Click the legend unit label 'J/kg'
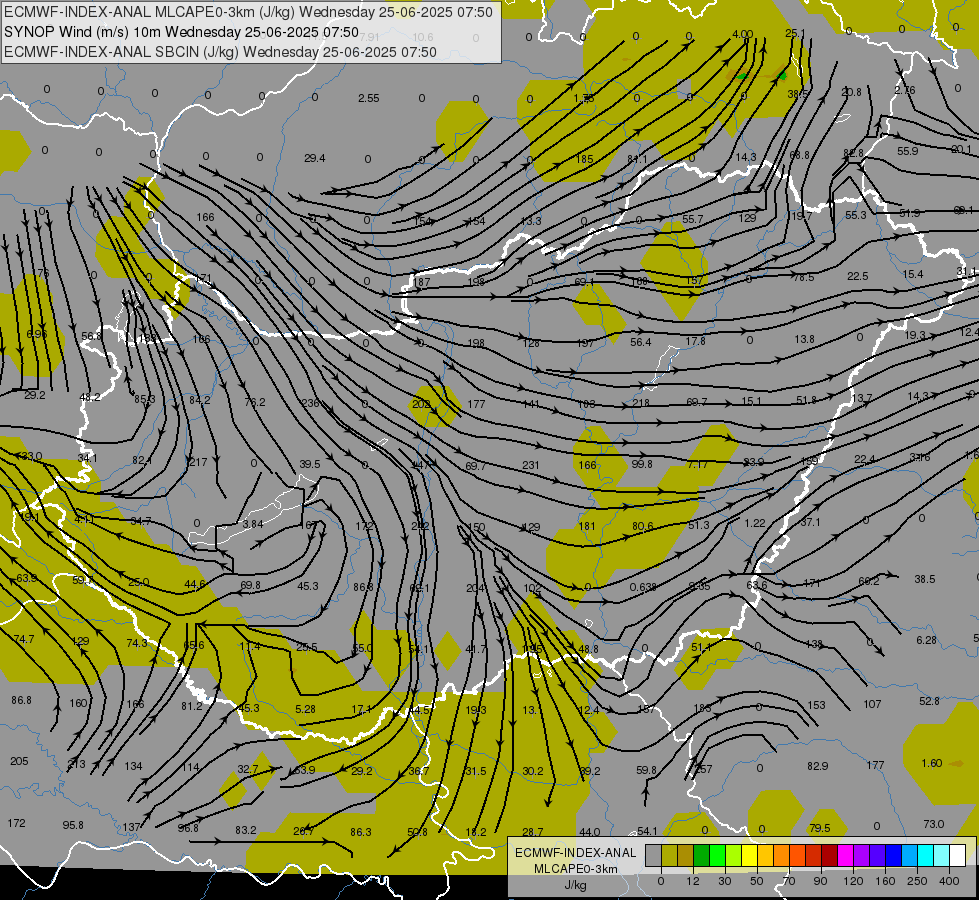This screenshot has height=900, width=979. click(576, 885)
